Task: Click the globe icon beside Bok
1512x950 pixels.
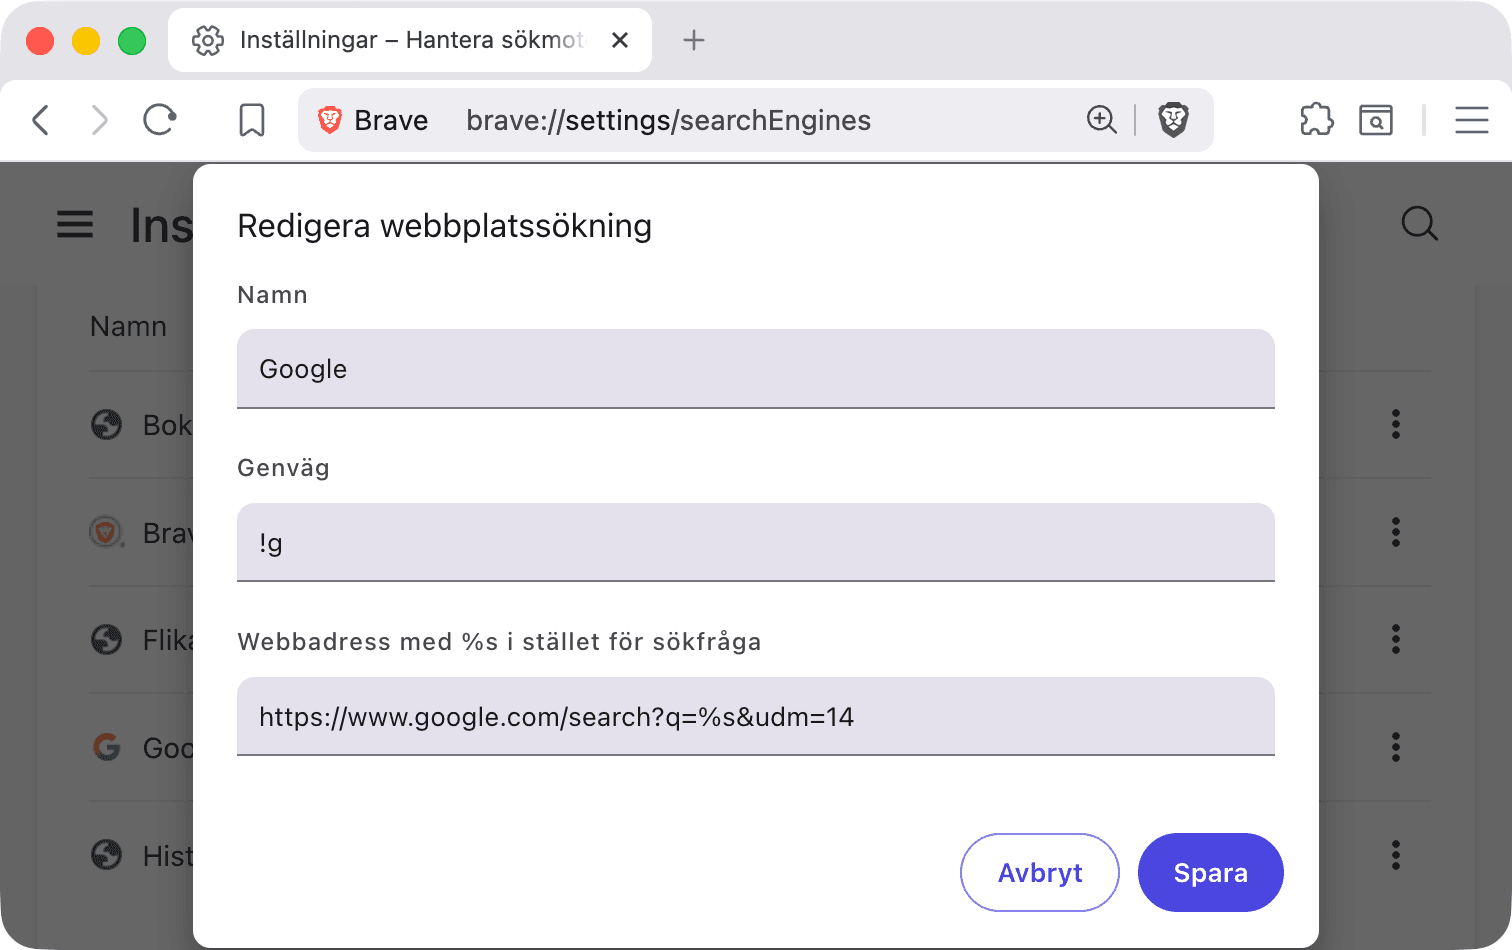Action: pos(107,425)
